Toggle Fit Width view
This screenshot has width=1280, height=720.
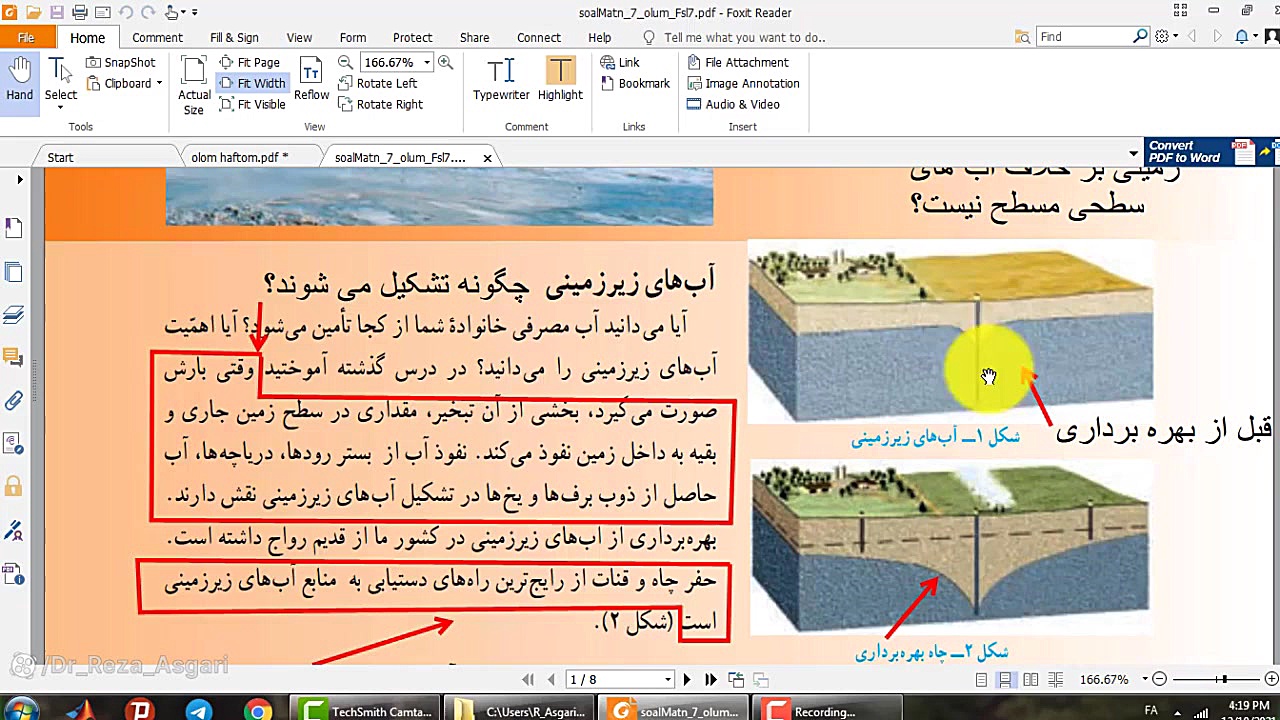tap(252, 83)
